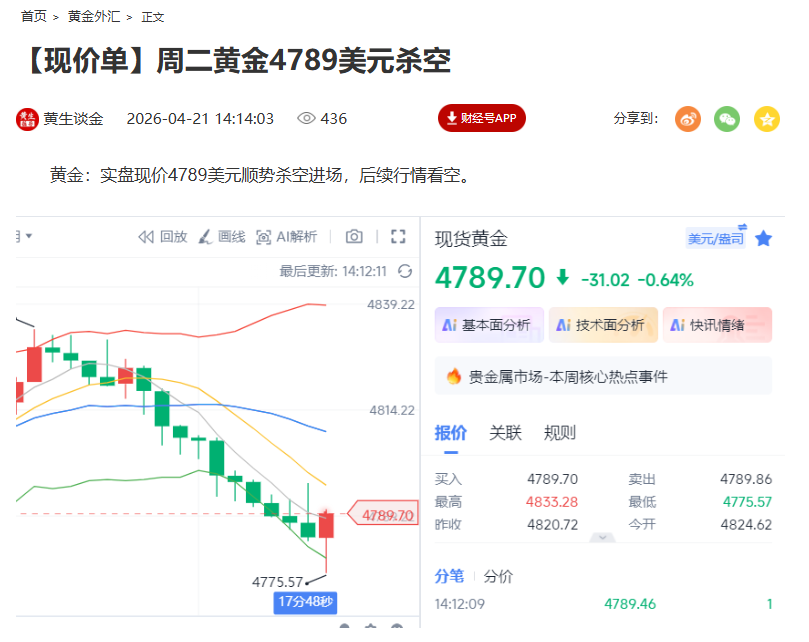809x642 pixels.
Task: Go to 黄金外汇 breadcrumb
Action: coord(94,17)
